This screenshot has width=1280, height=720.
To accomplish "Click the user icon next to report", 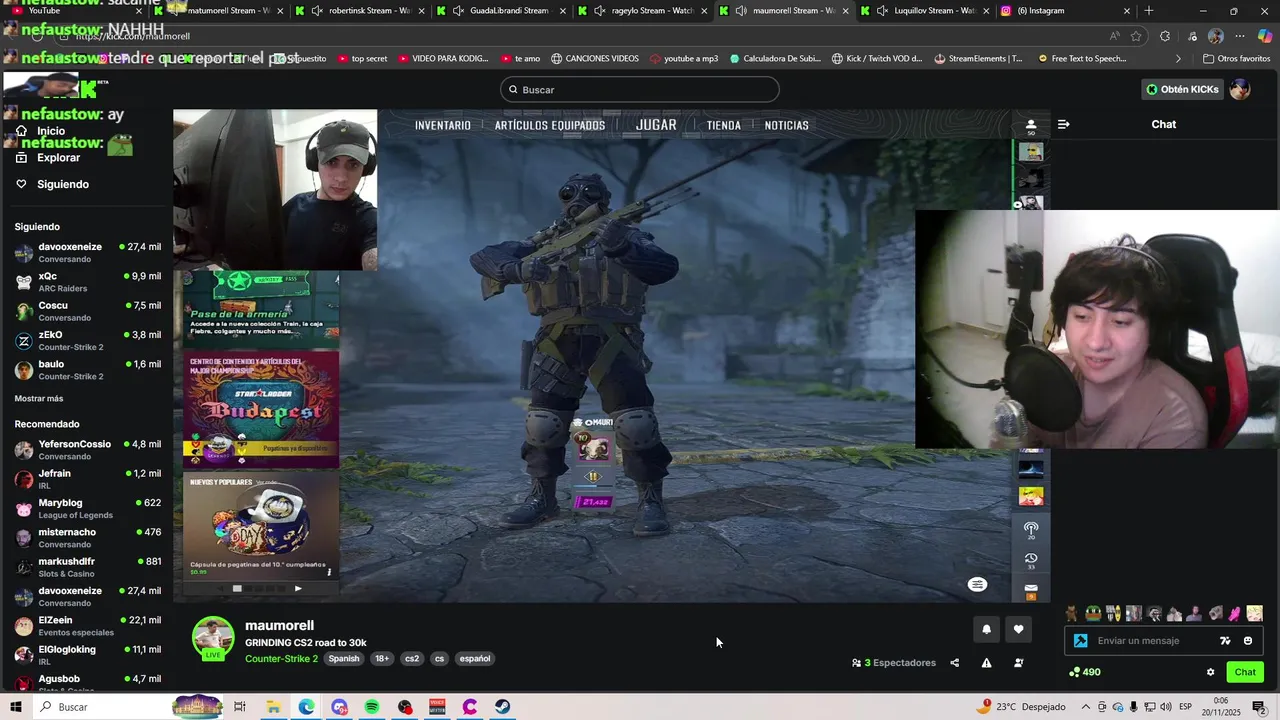I will [x=1018, y=663].
